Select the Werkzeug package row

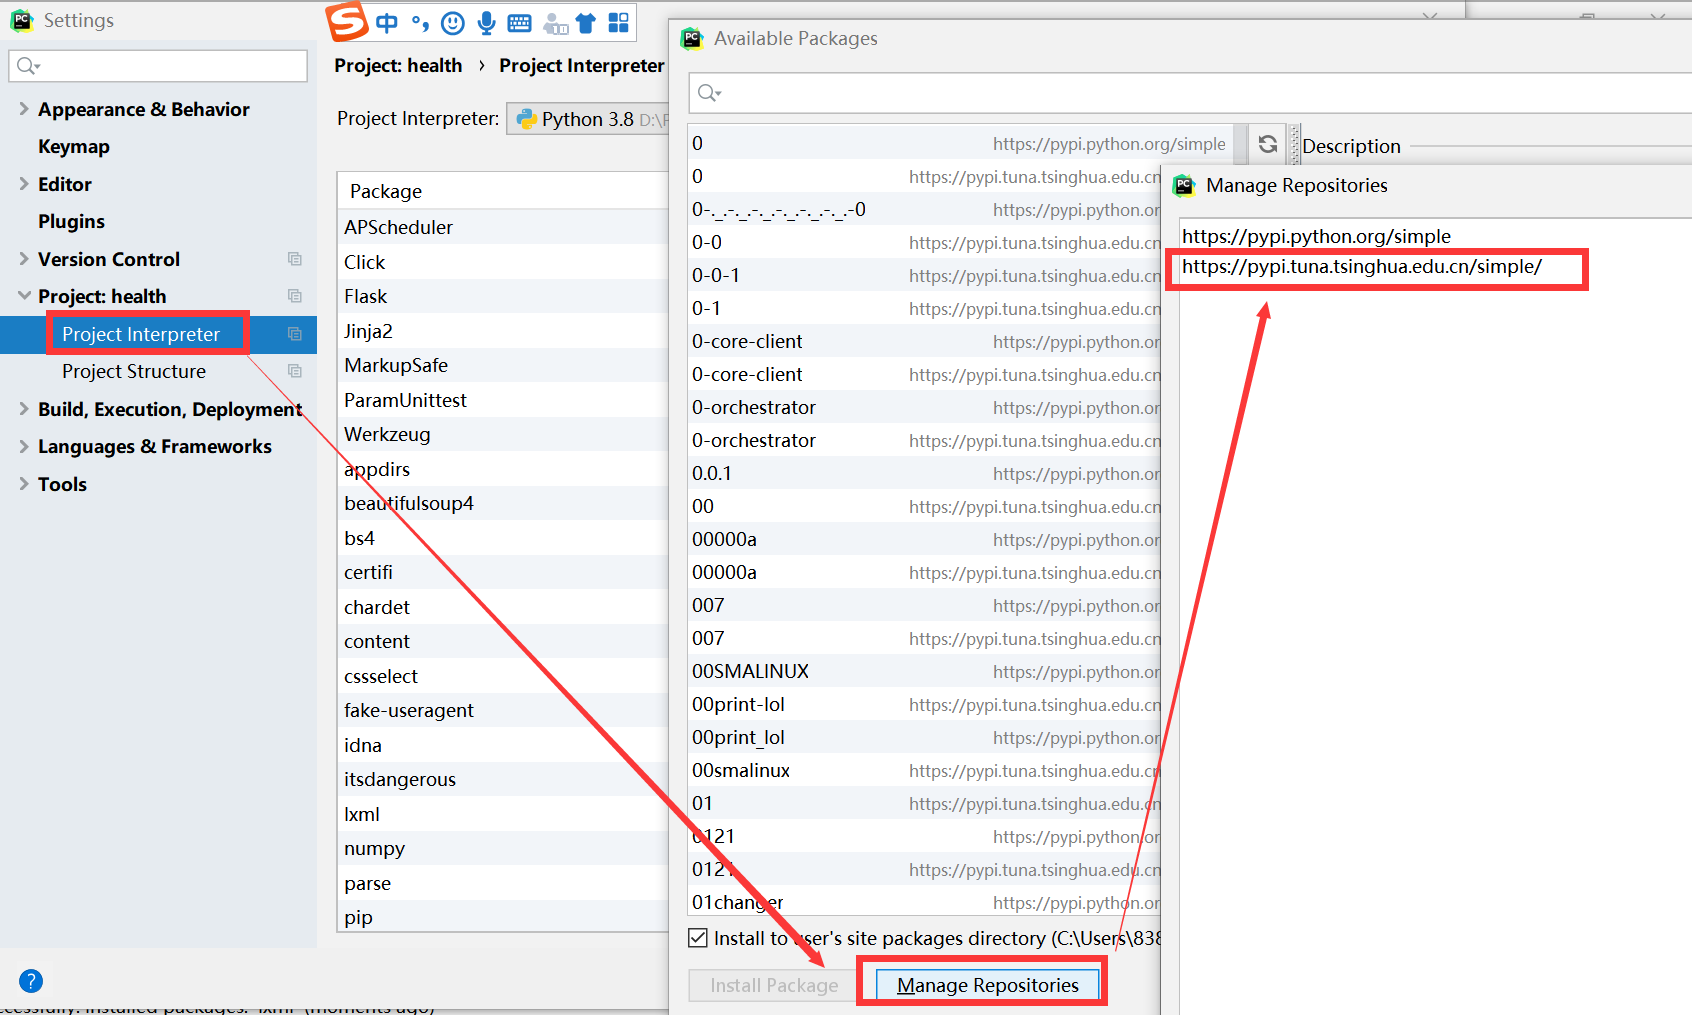(x=503, y=434)
